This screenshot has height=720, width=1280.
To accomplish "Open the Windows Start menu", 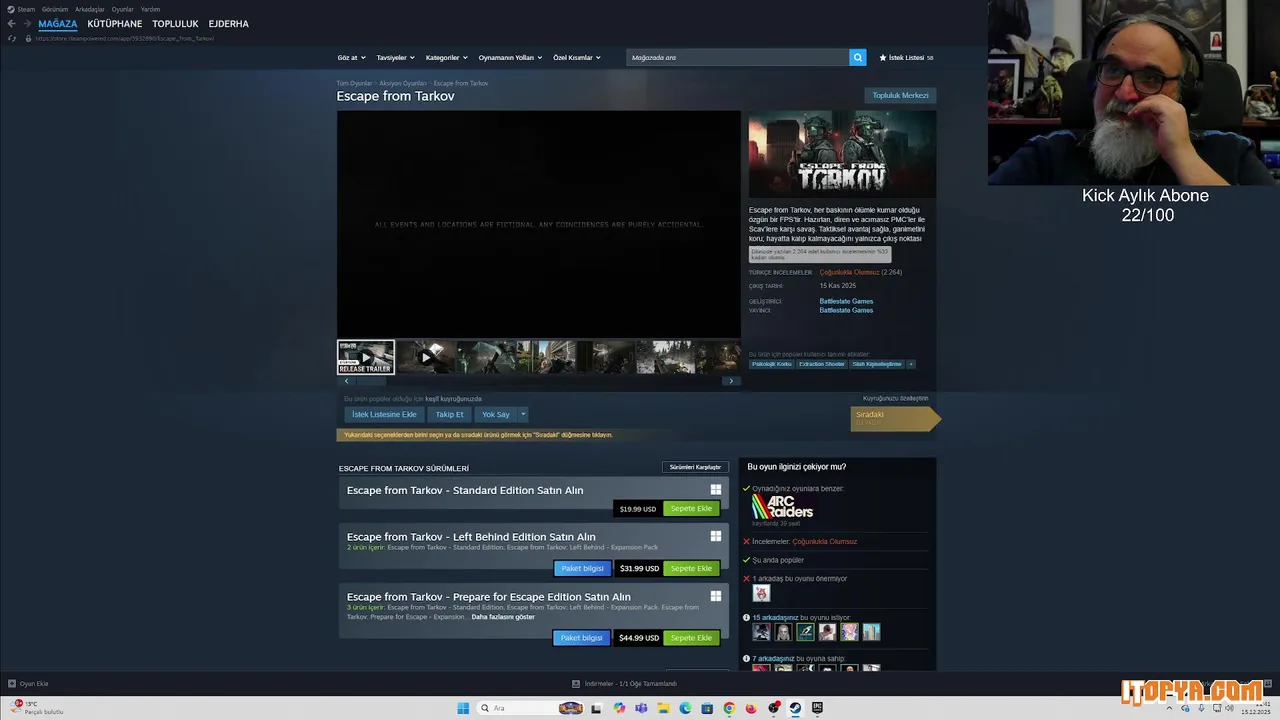I will coord(463,708).
